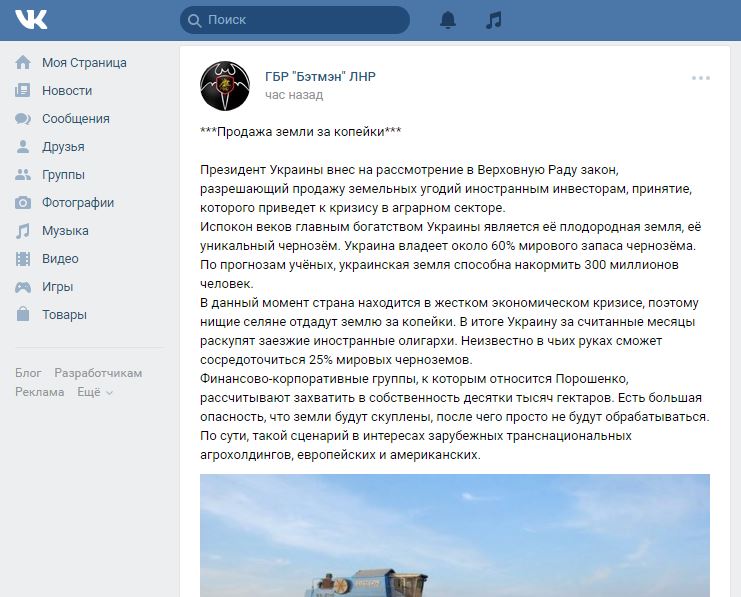Screen dimensions: 741x597
Task: Open Группы in the sidebar
Action: point(63,174)
